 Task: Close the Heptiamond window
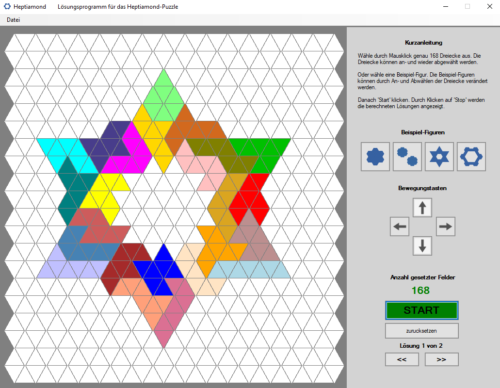click(x=490, y=6)
